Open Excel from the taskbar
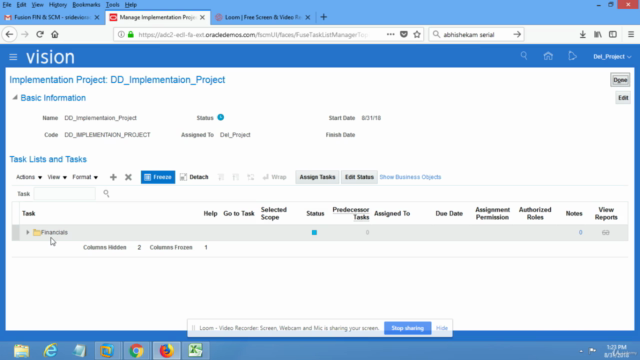This screenshot has width=640, height=360. point(196,351)
